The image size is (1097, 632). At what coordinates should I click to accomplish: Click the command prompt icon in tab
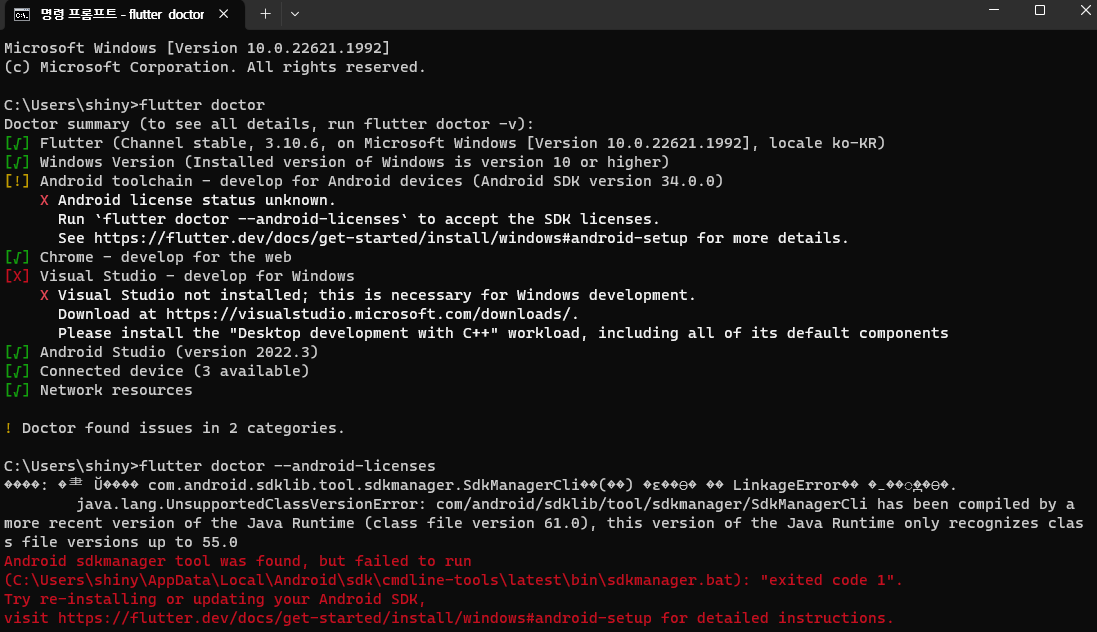[22, 15]
